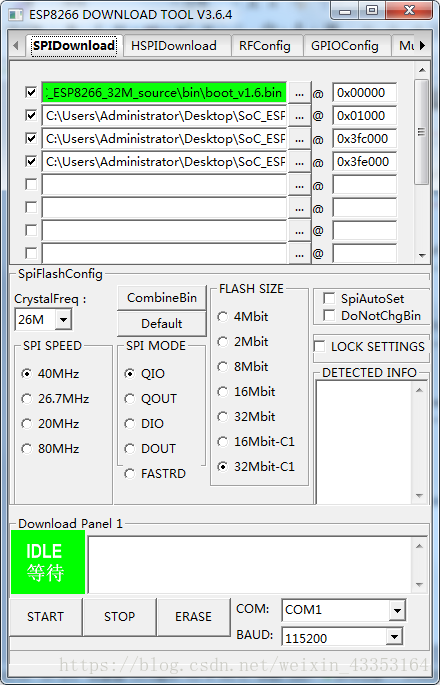Click download log scroll-up arrow
This screenshot has height=685, width=440.
click(x=419, y=546)
